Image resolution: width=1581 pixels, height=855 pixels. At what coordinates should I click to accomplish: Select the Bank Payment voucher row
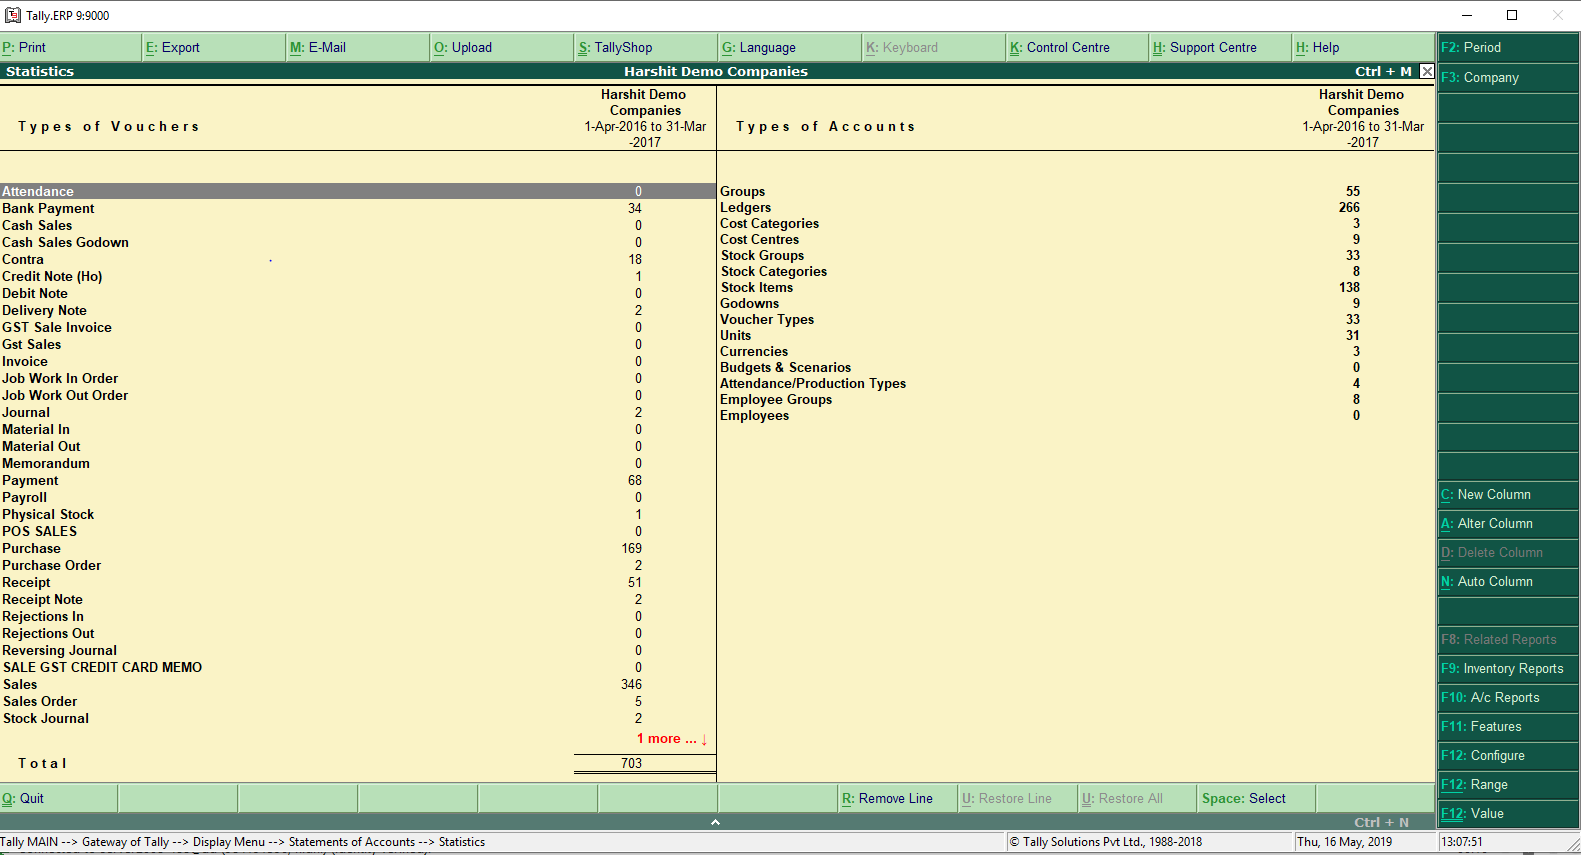357,208
